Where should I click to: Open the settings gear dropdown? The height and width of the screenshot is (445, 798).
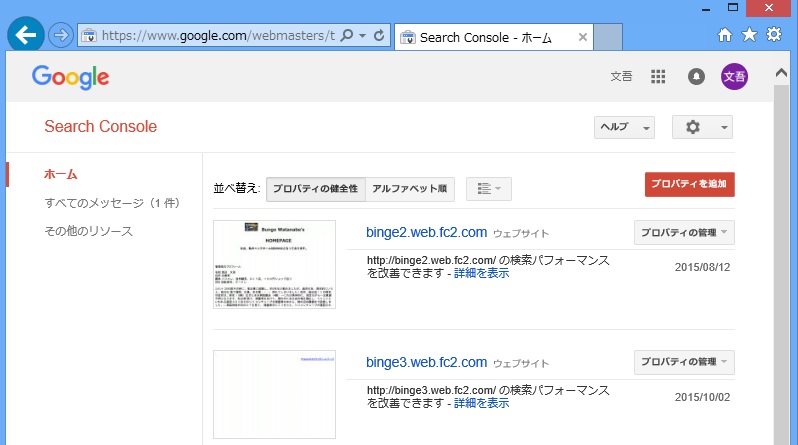[x=702, y=127]
